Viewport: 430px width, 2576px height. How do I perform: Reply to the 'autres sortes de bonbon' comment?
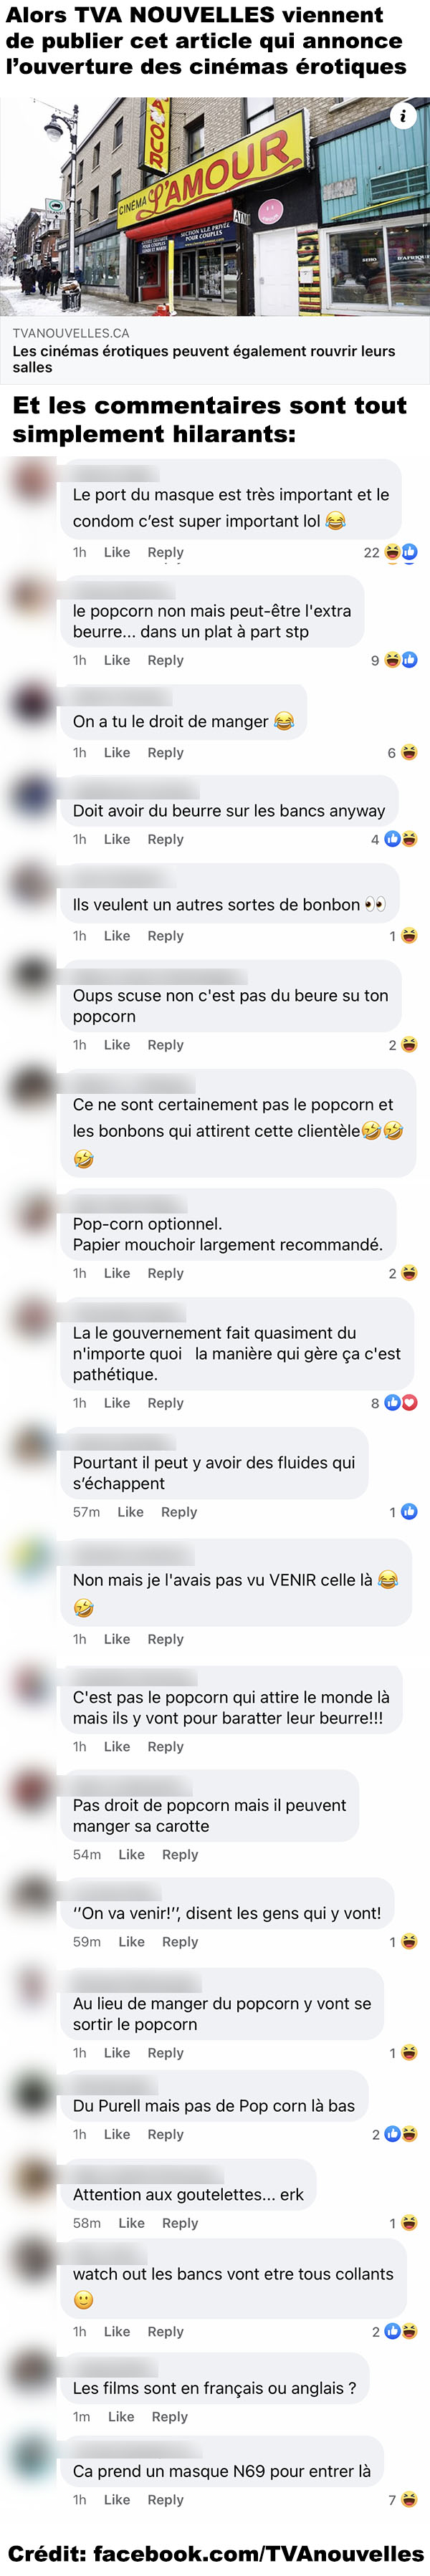coord(165,936)
